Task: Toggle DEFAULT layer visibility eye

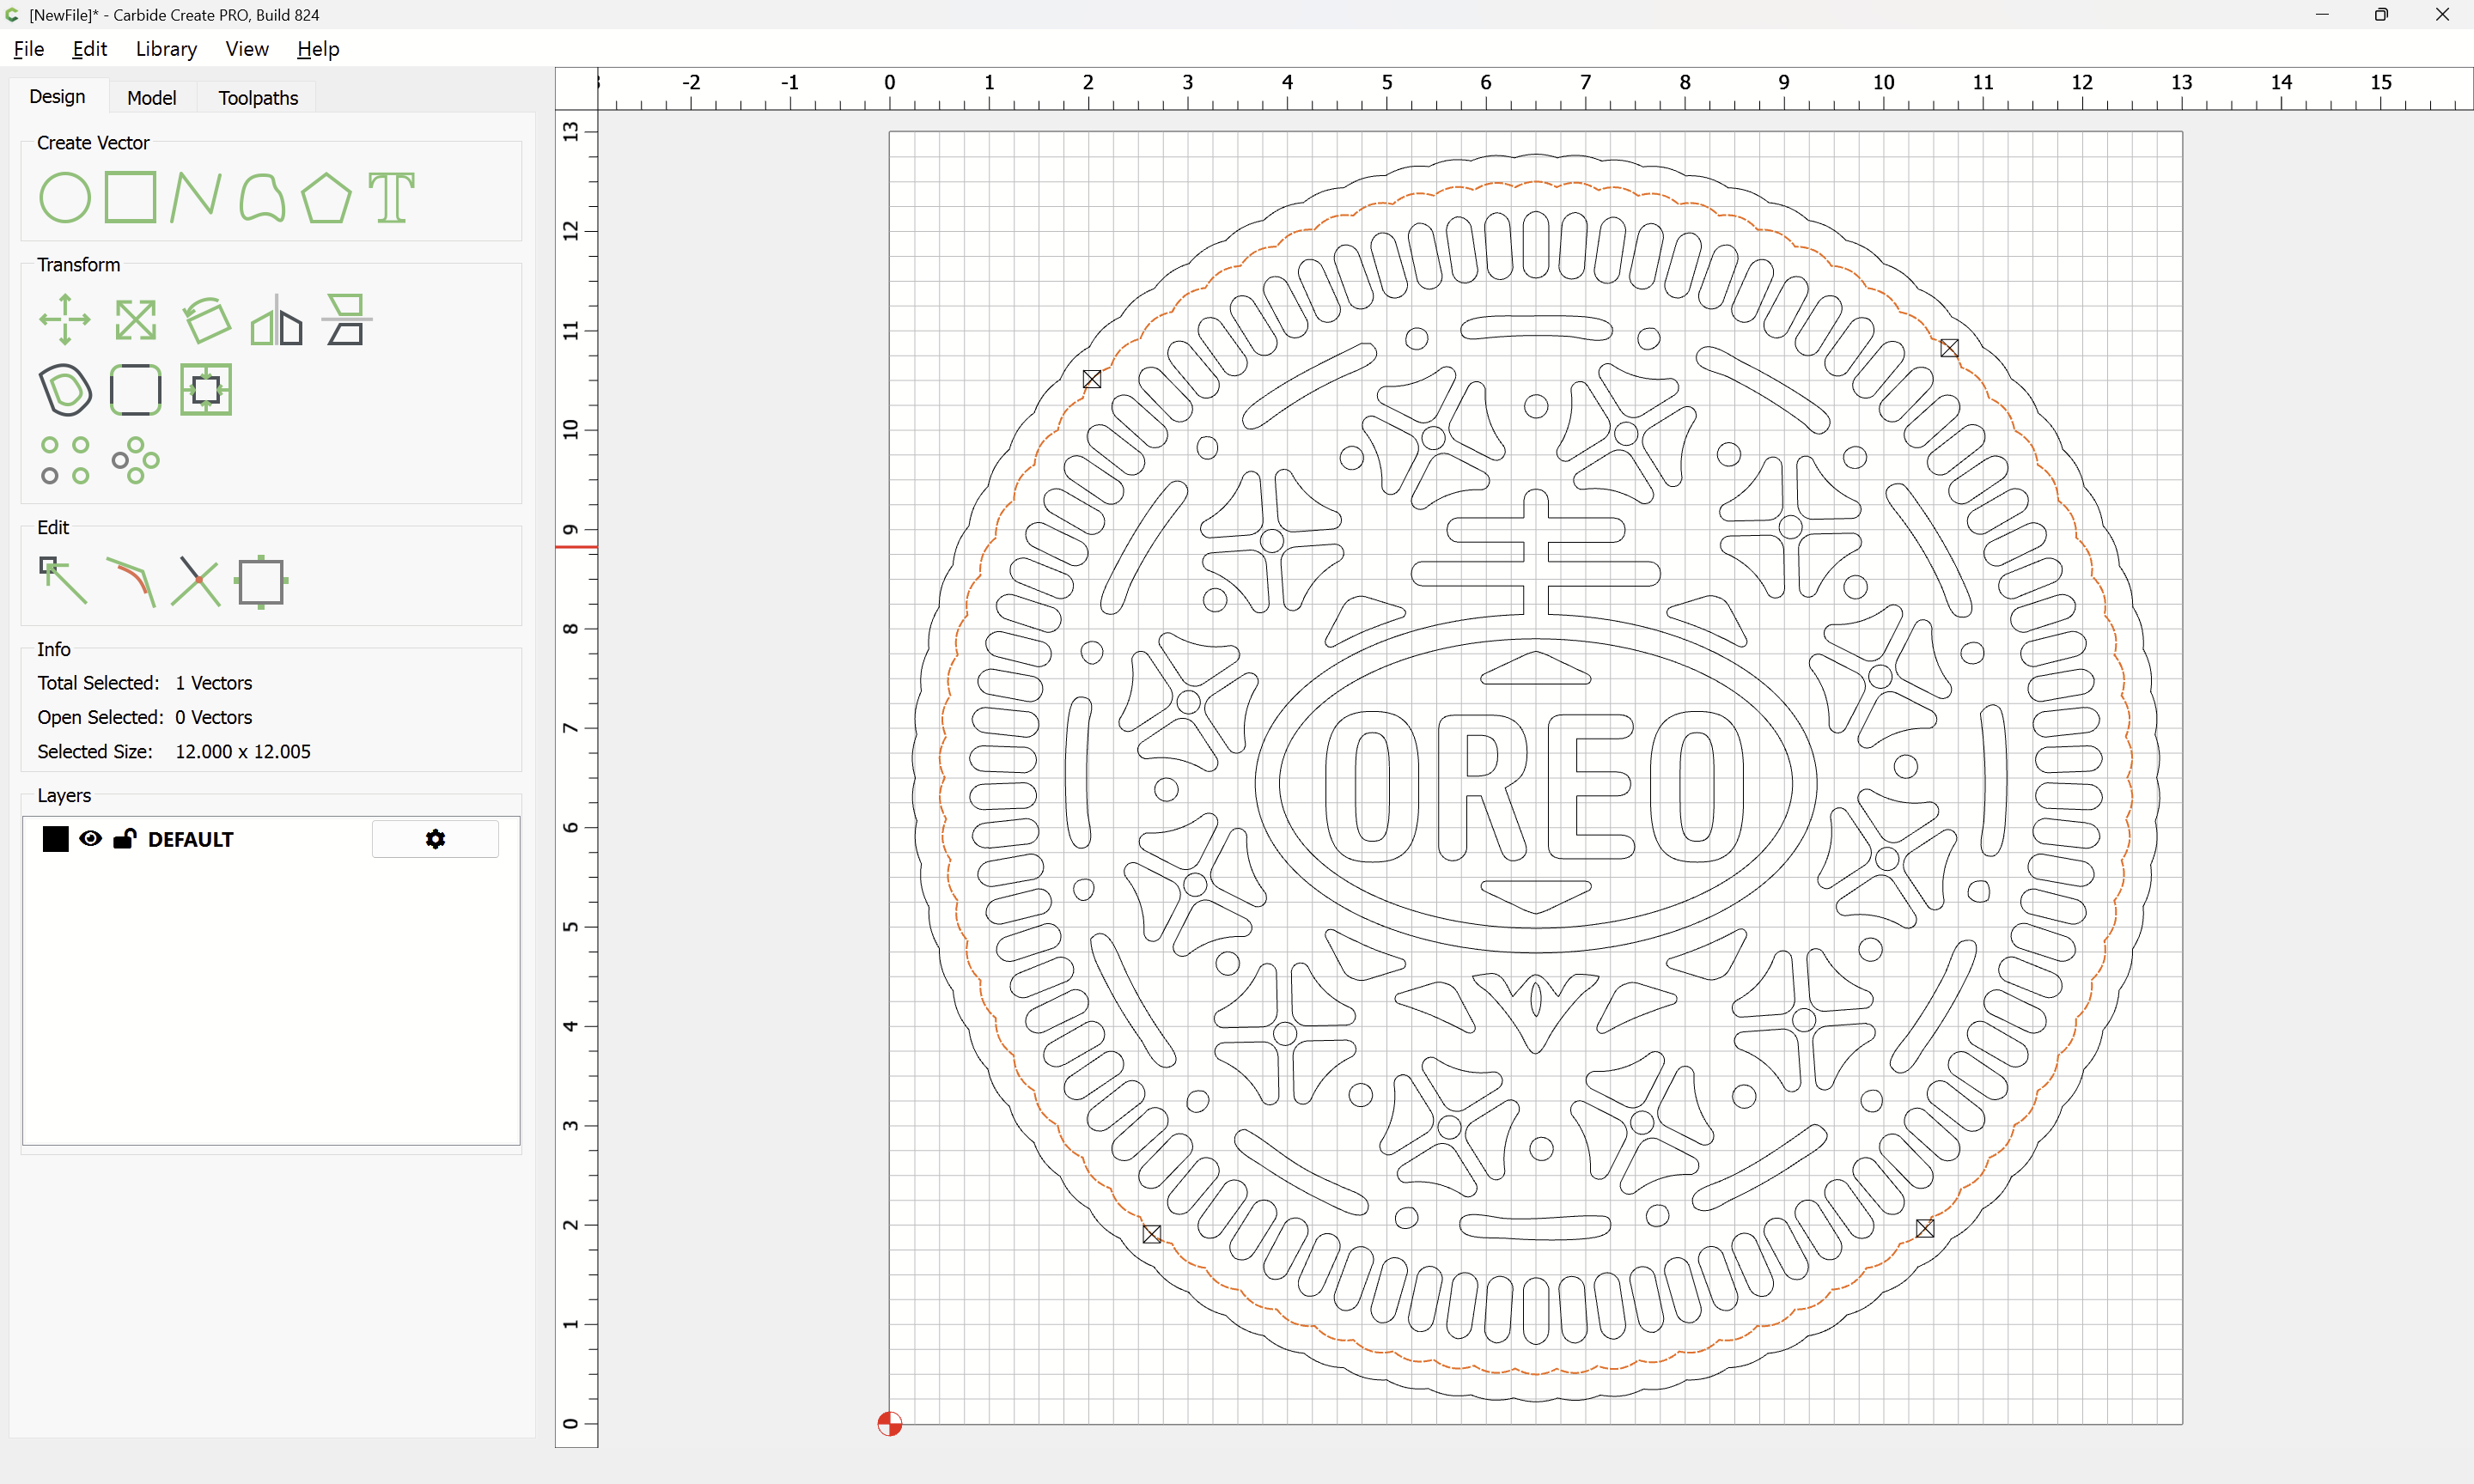Action: (x=90, y=839)
